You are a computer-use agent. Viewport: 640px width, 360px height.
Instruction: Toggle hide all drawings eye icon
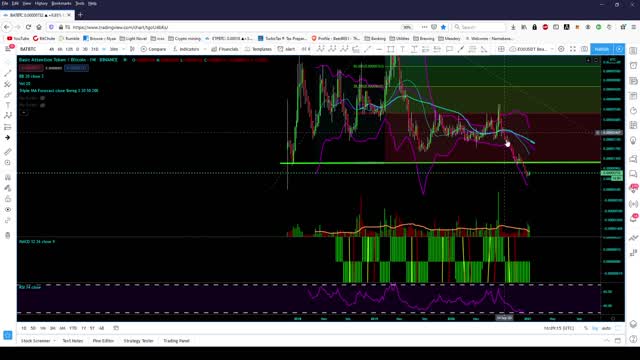point(8,209)
